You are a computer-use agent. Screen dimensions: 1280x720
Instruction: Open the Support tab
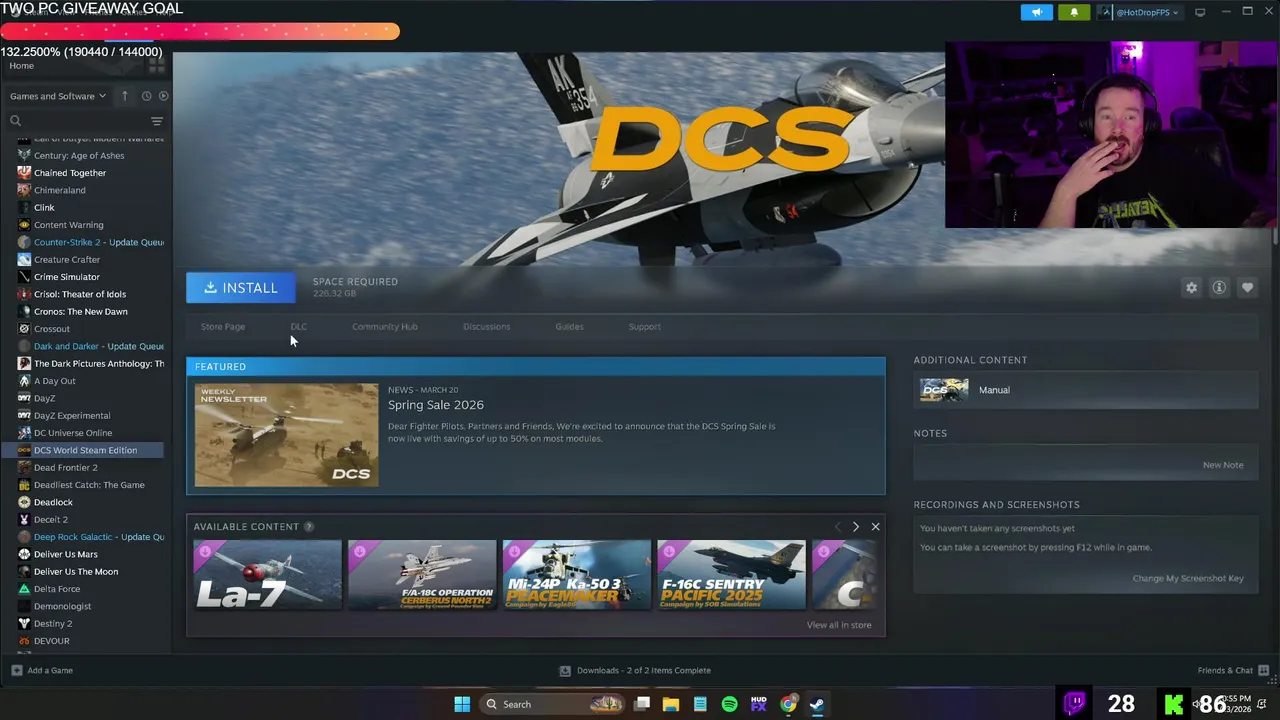(x=645, y=327)
